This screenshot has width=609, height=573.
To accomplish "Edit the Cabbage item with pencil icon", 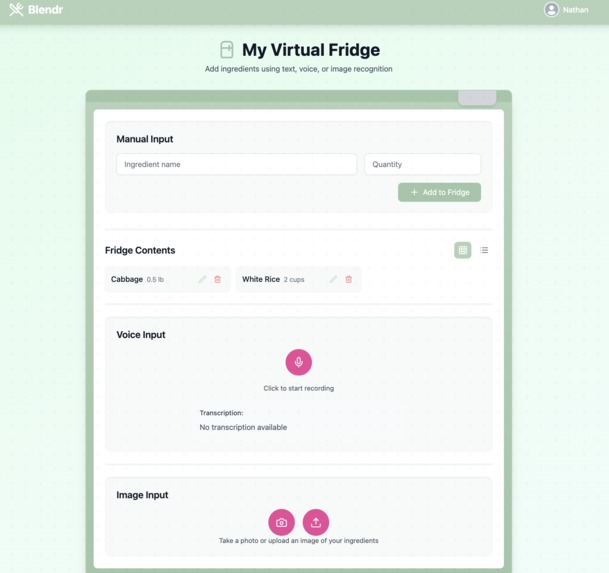I will (202, 279).
